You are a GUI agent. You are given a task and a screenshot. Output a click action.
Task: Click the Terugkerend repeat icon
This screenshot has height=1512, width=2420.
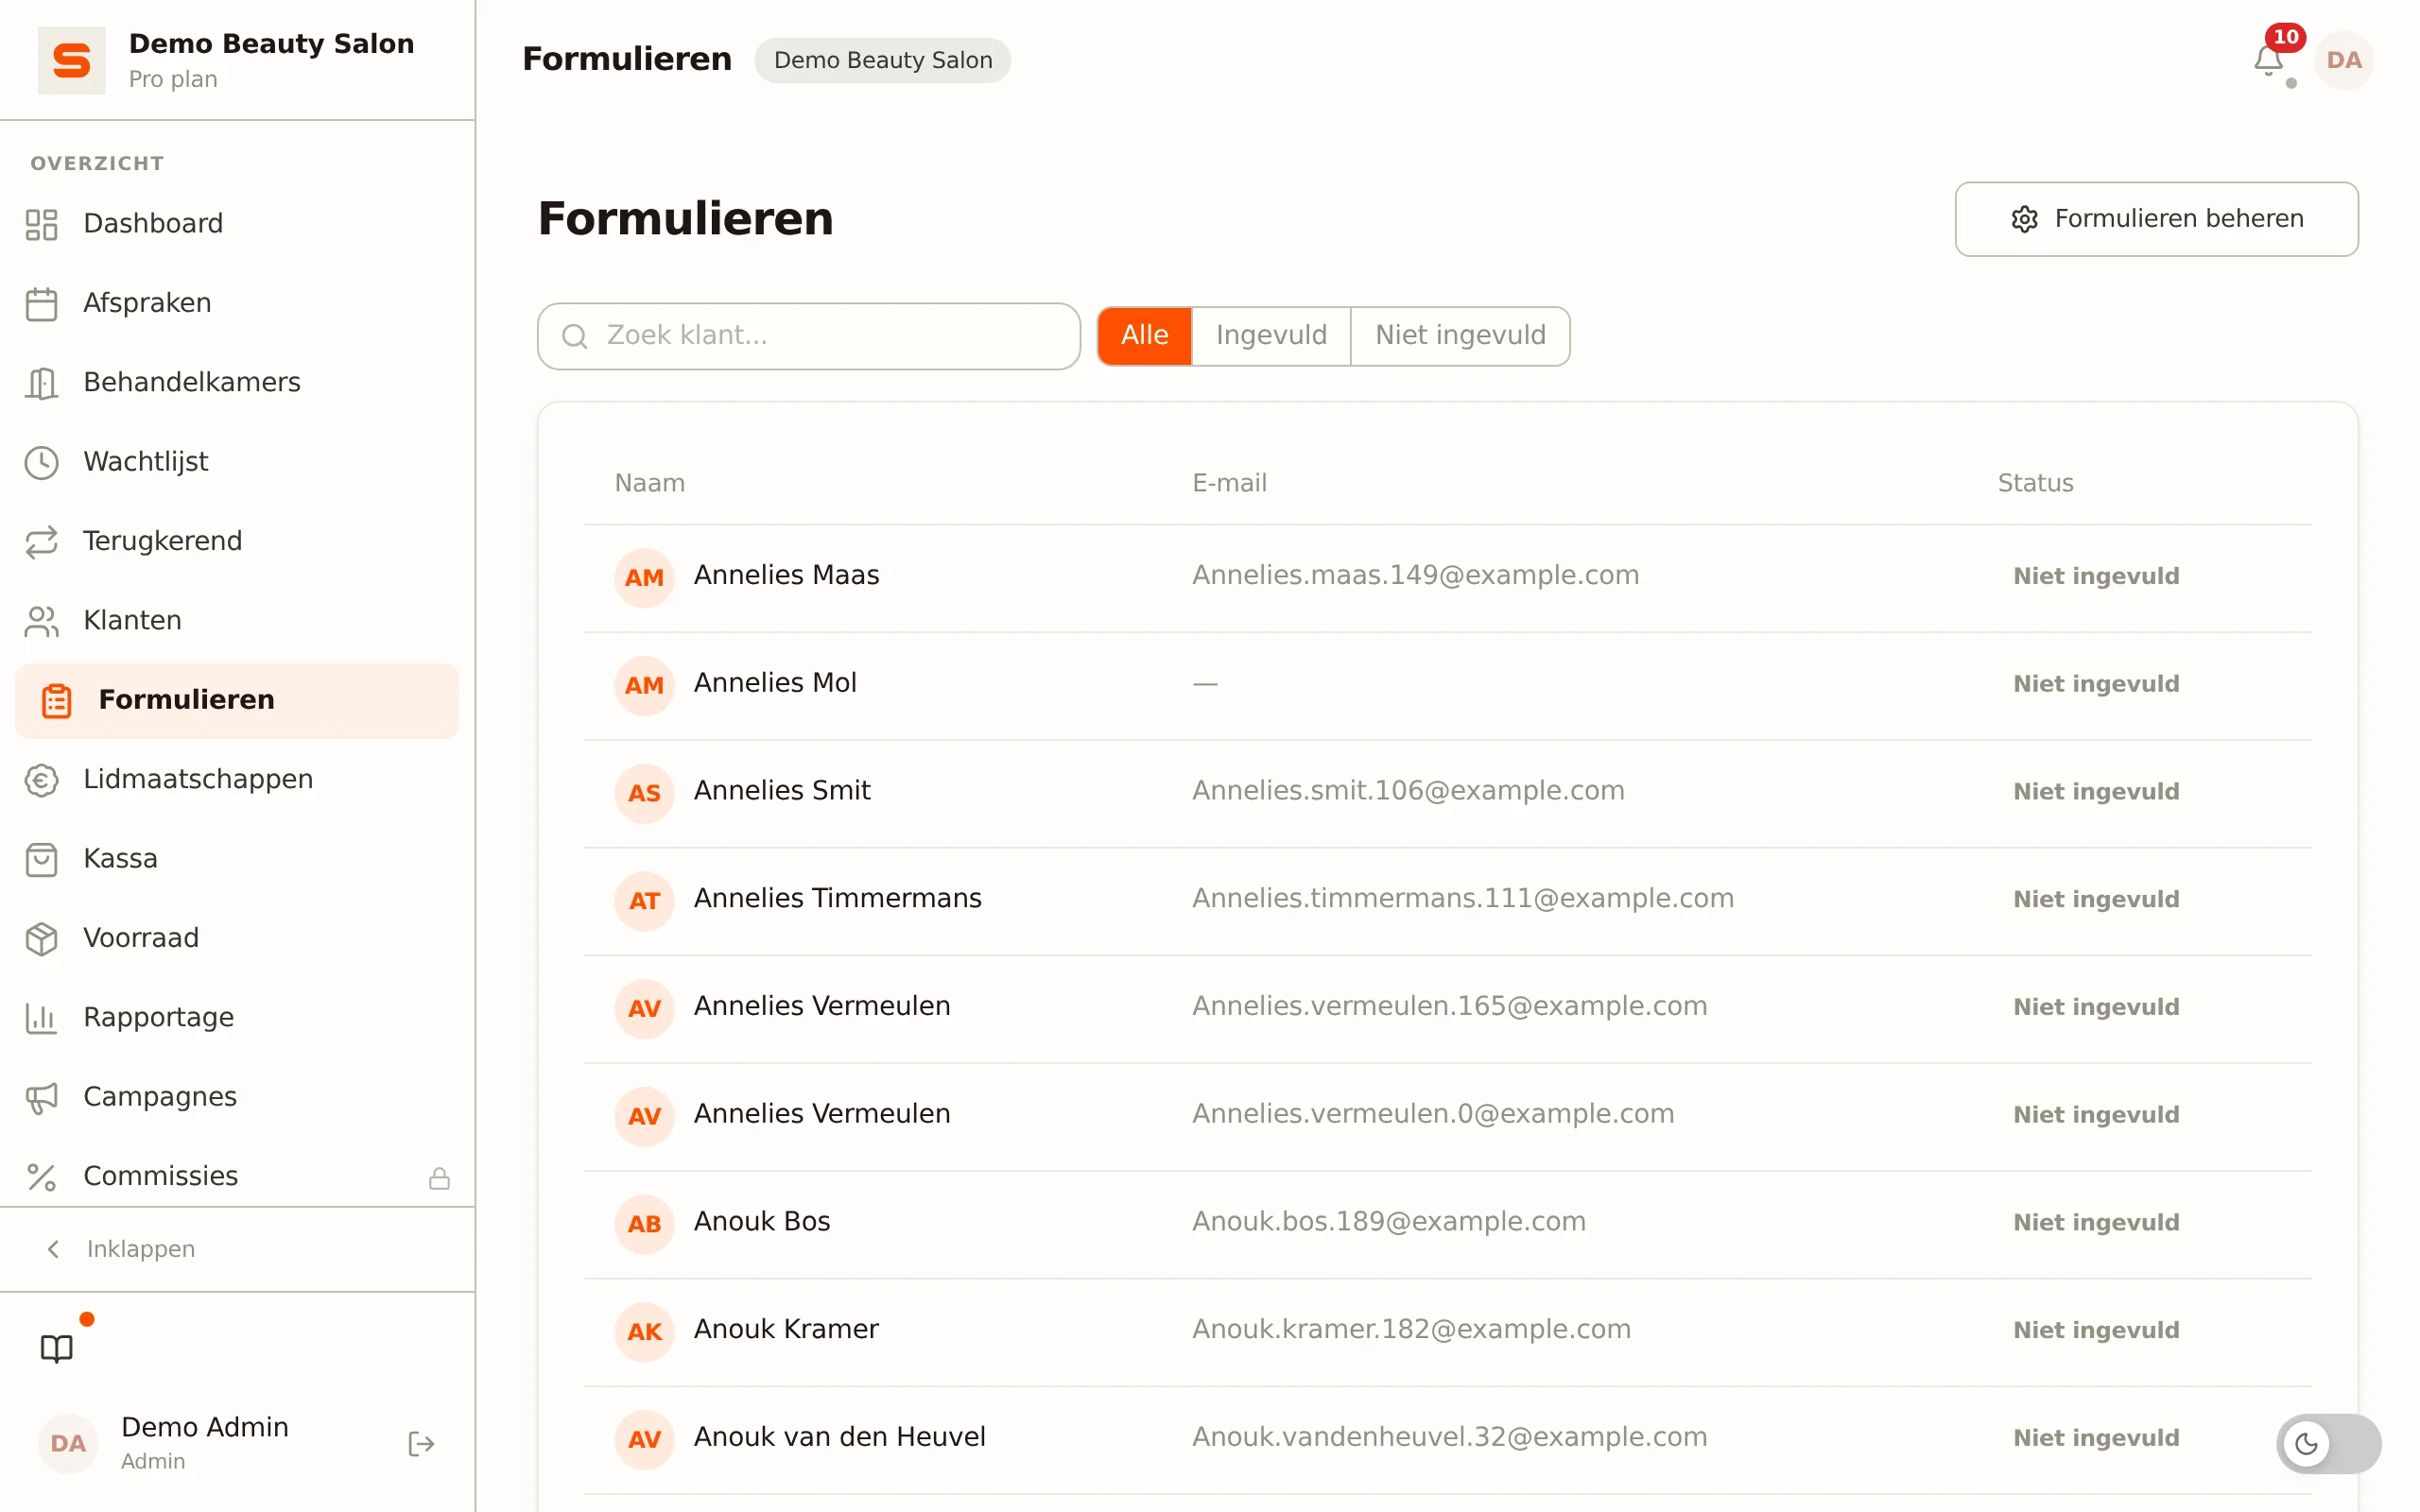pyautogui.click(x=41, y=541)
